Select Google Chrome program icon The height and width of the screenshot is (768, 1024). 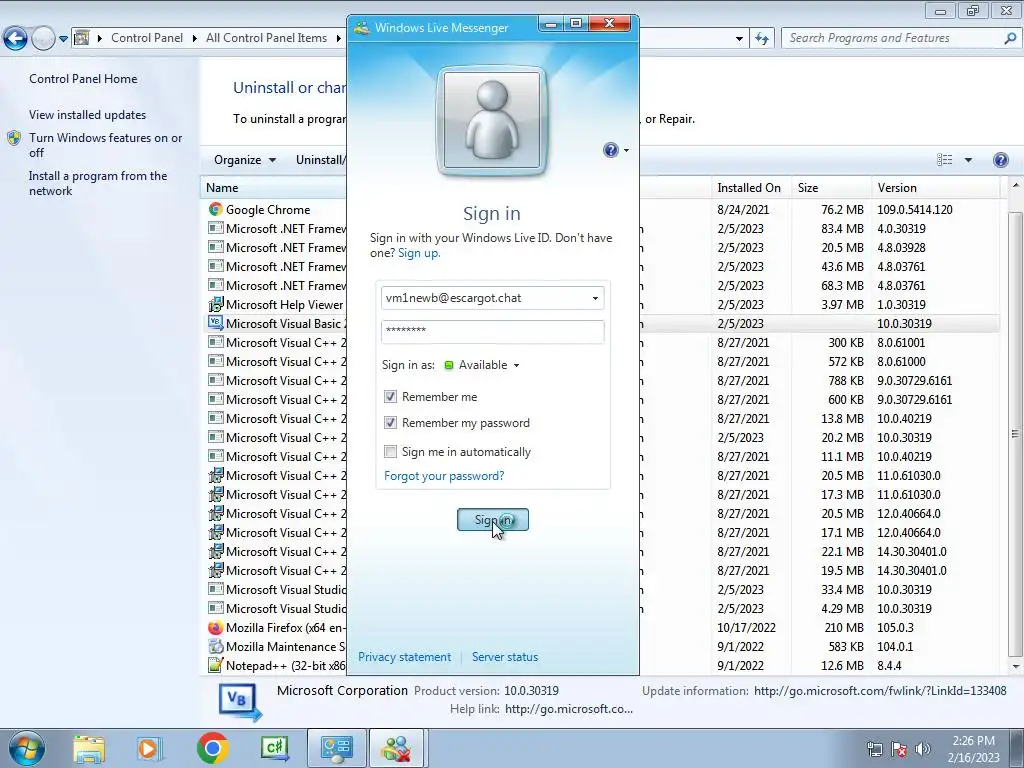(x=216, y=210)
